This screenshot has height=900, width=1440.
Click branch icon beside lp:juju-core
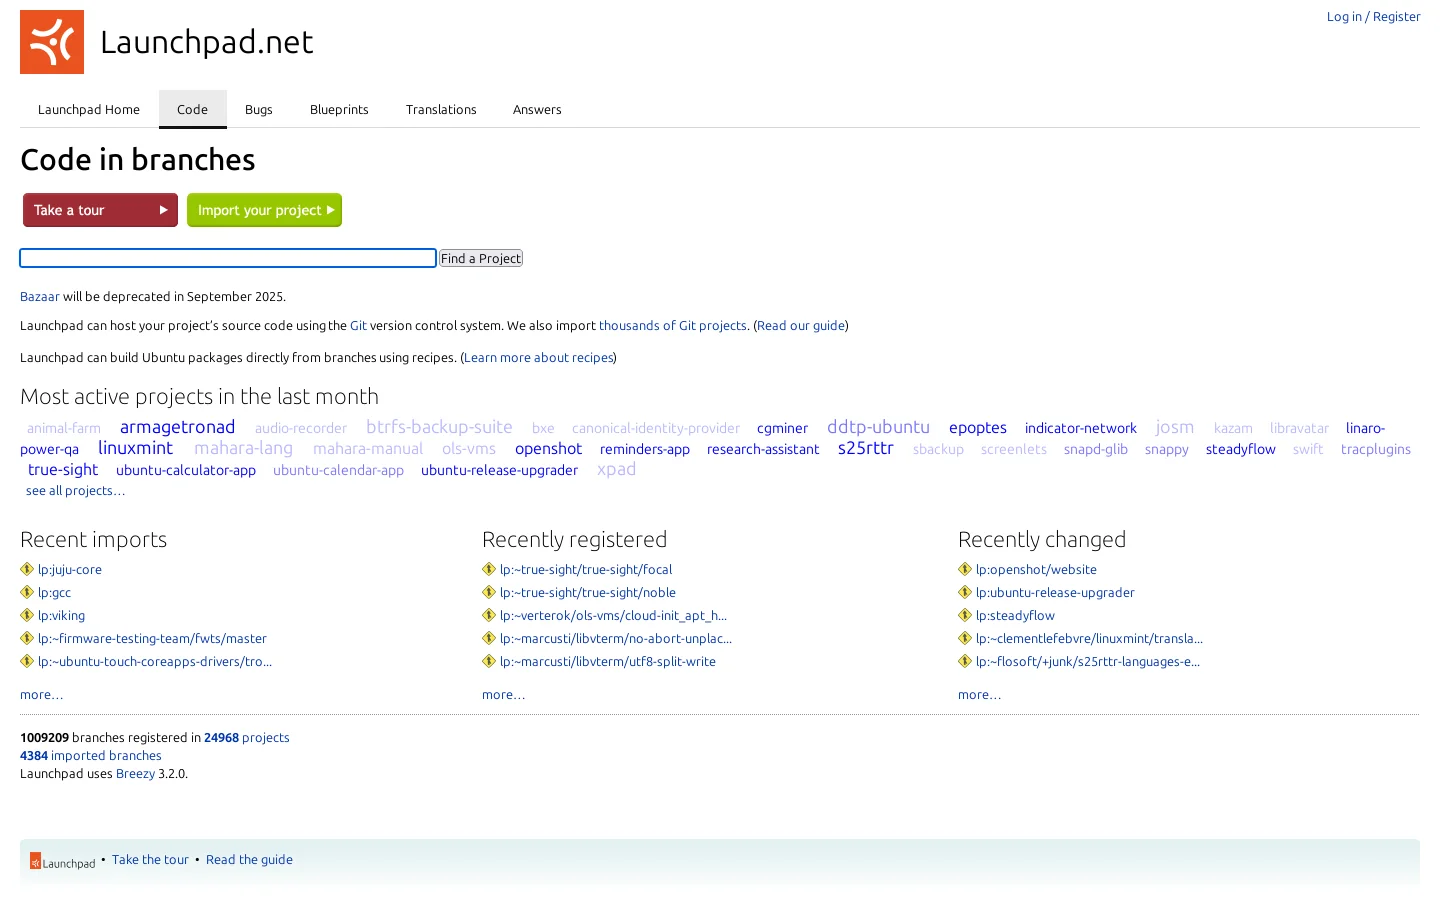pyautogui.click(x=27, y=569)
